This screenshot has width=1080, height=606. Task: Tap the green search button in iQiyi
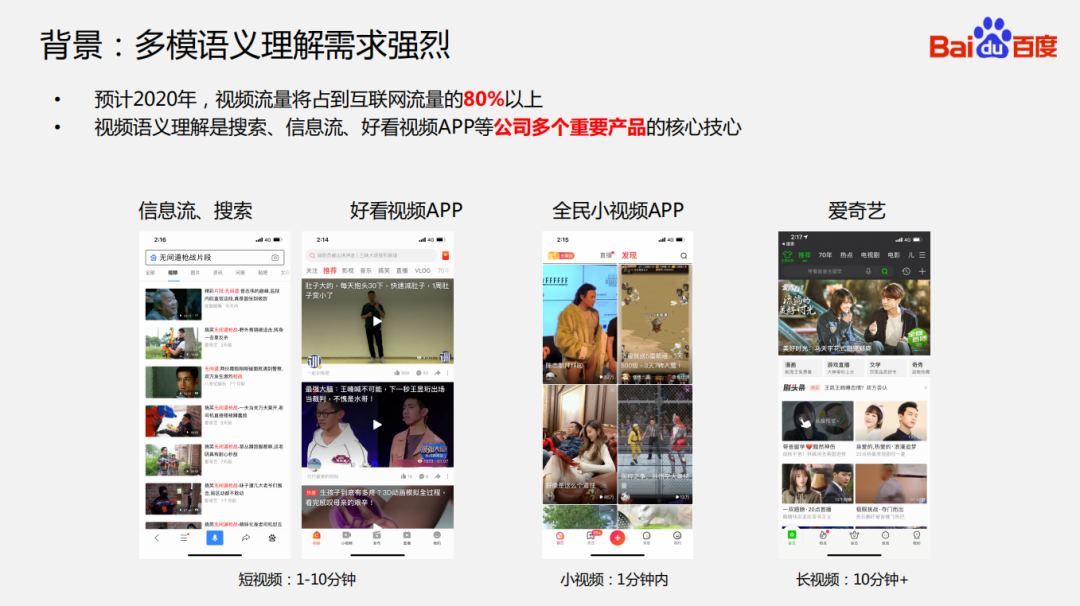884,271
